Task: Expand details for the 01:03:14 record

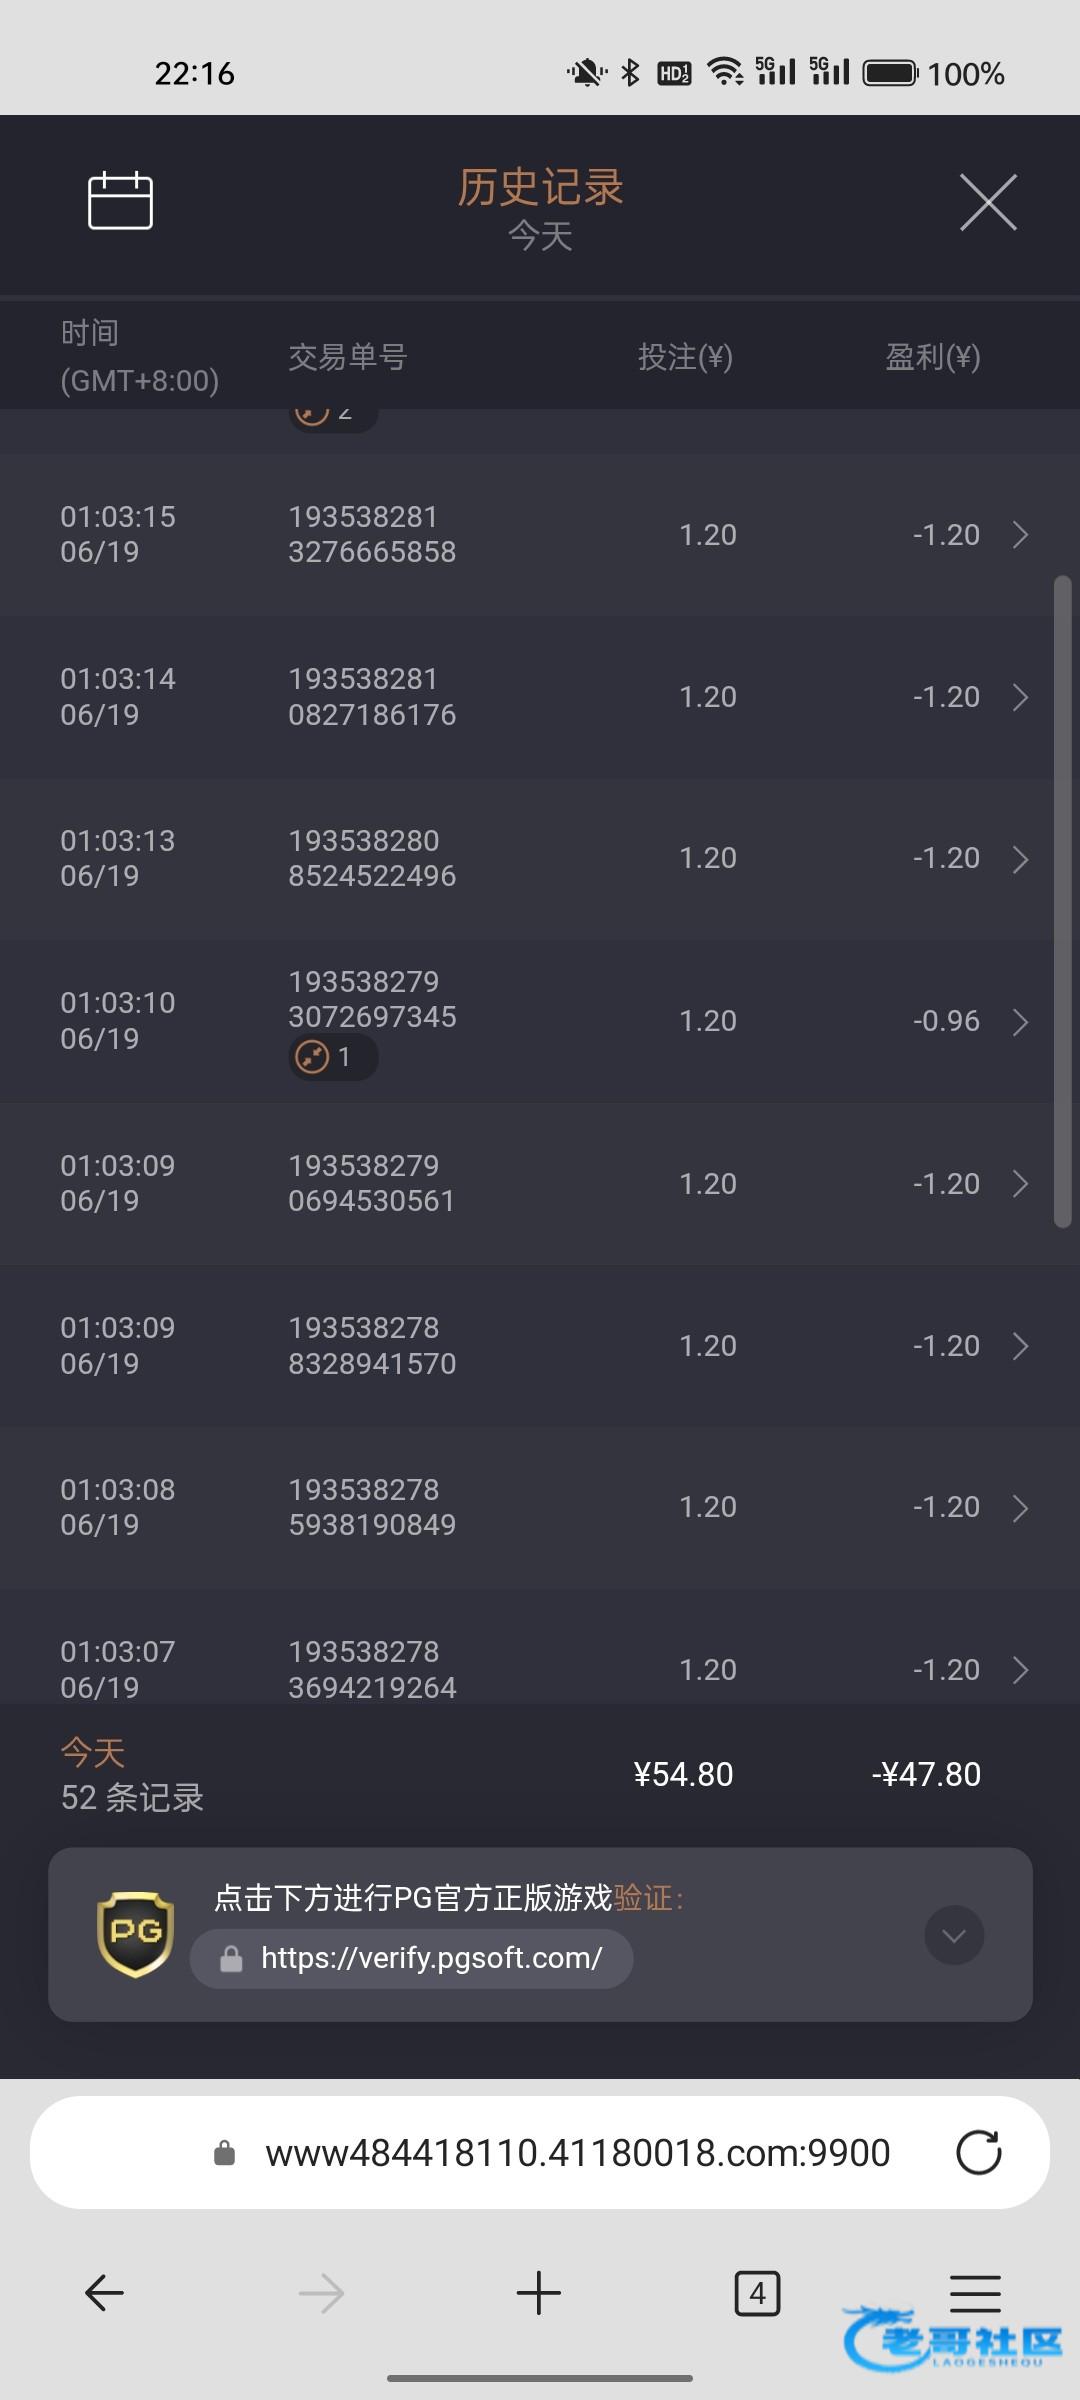Action: click(x=1020, y=697)
